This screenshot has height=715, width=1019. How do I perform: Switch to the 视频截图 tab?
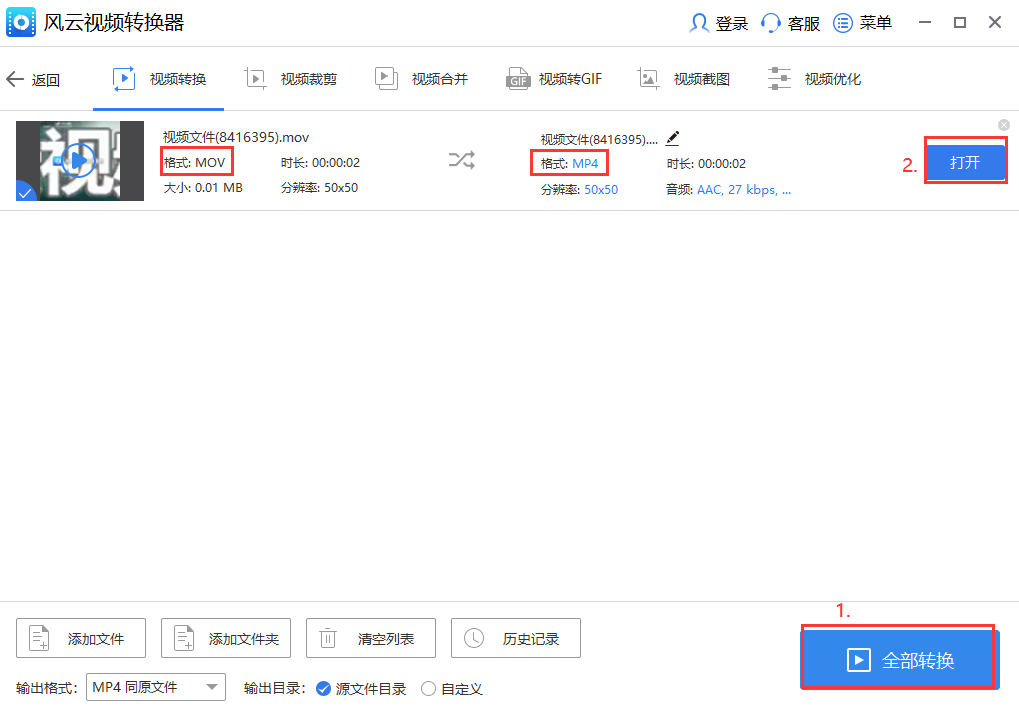pos(684,79)
